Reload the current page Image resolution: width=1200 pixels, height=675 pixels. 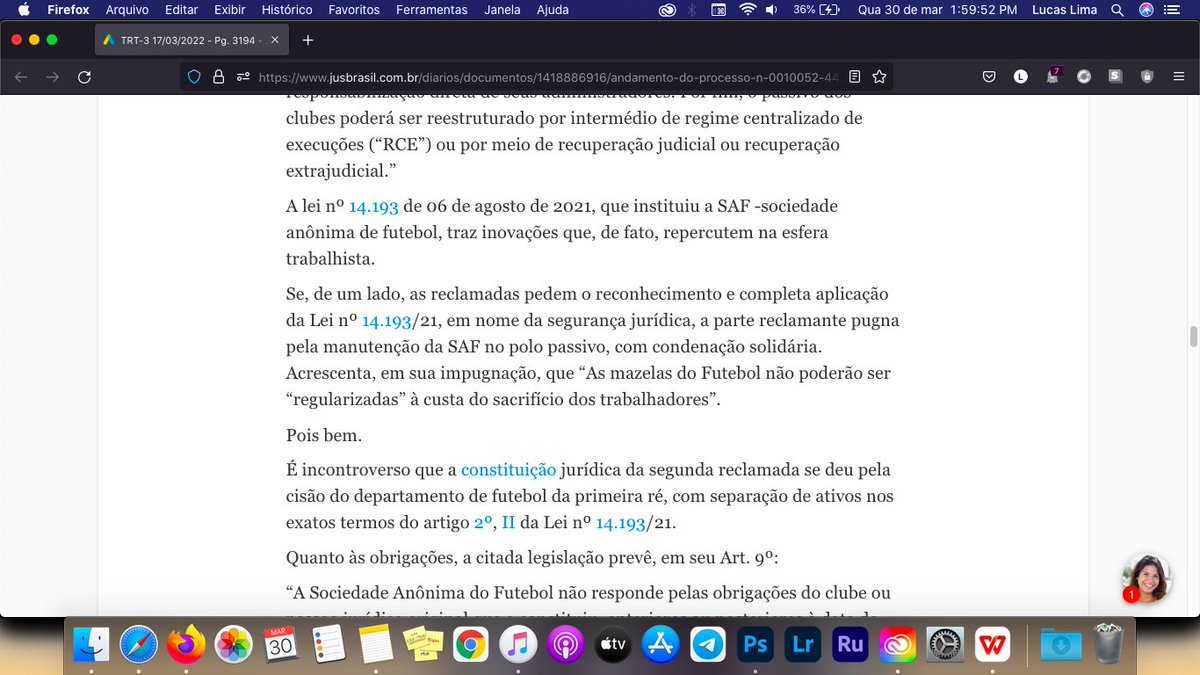[84, 77]
